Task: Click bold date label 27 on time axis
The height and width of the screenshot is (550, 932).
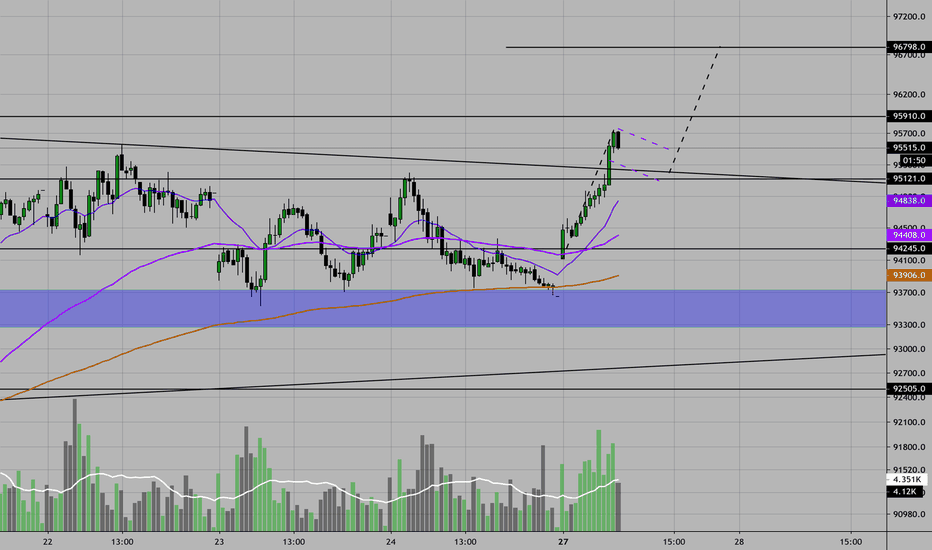Action: point(563,542)
